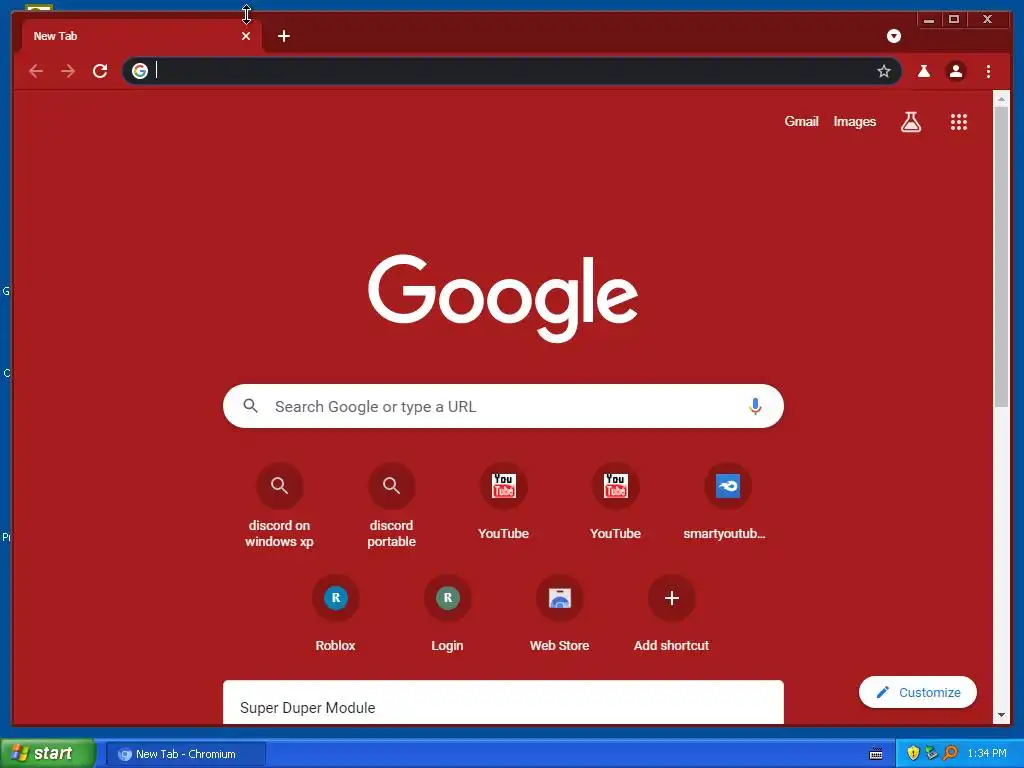This screenshot has height=768, width=1024.
Task: Click the network connection tray icon
Action: coord(931,754)
